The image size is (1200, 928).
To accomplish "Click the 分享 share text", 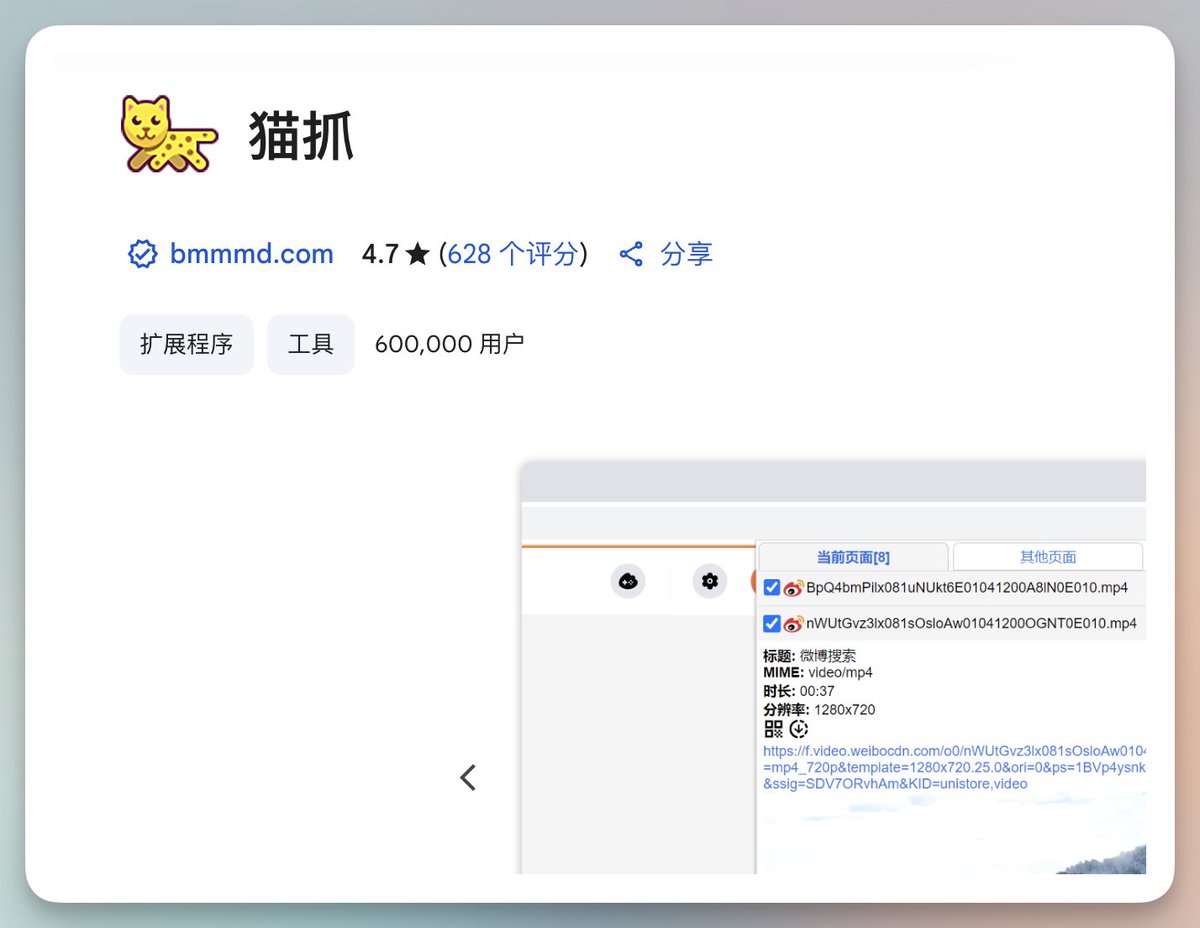I will click(686, 254).
